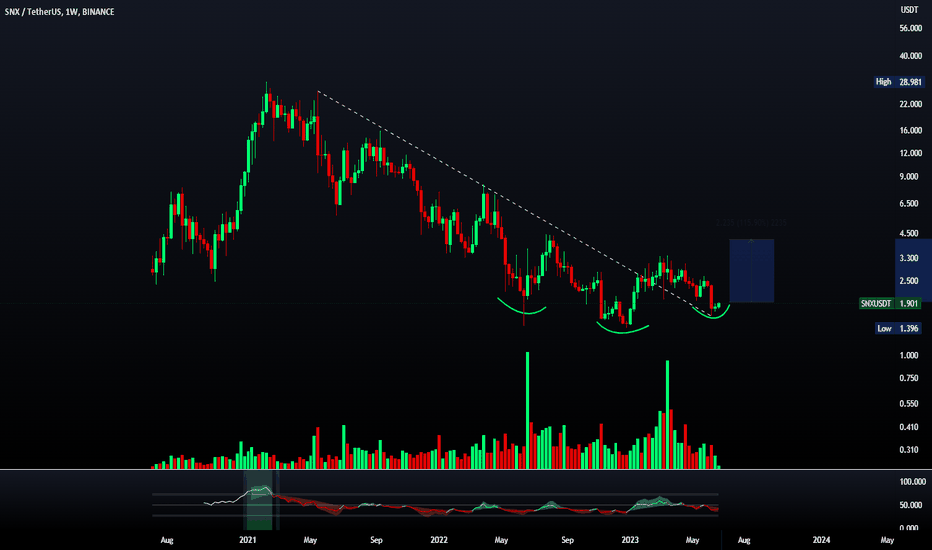Viewport: 932px width, 550px height.
Task: Click the Low 1.396 price label
Action: point(898,328)
